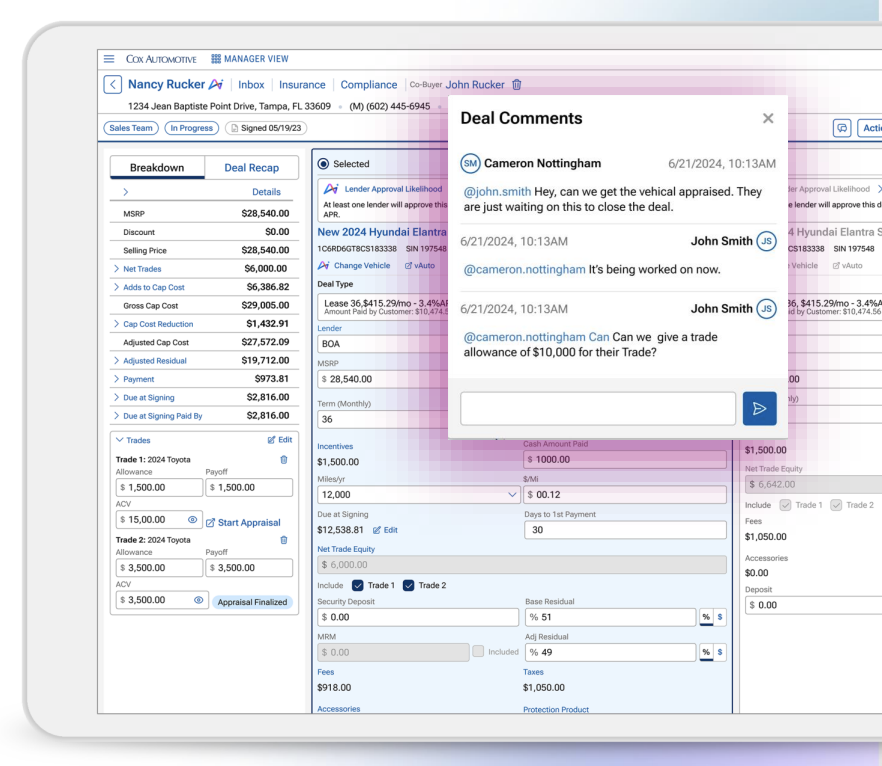Click the co-buyer name John Rucker
The width and height of the screenshot is (882, 766).
tap(475, 84)
